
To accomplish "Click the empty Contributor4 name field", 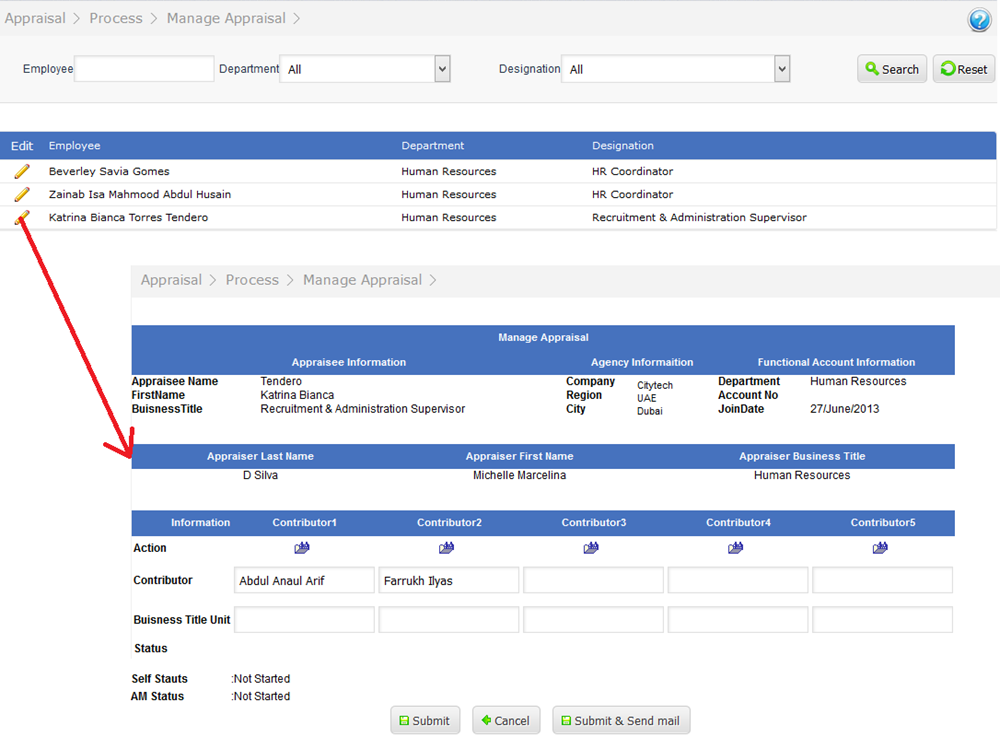I will point(738,581).
